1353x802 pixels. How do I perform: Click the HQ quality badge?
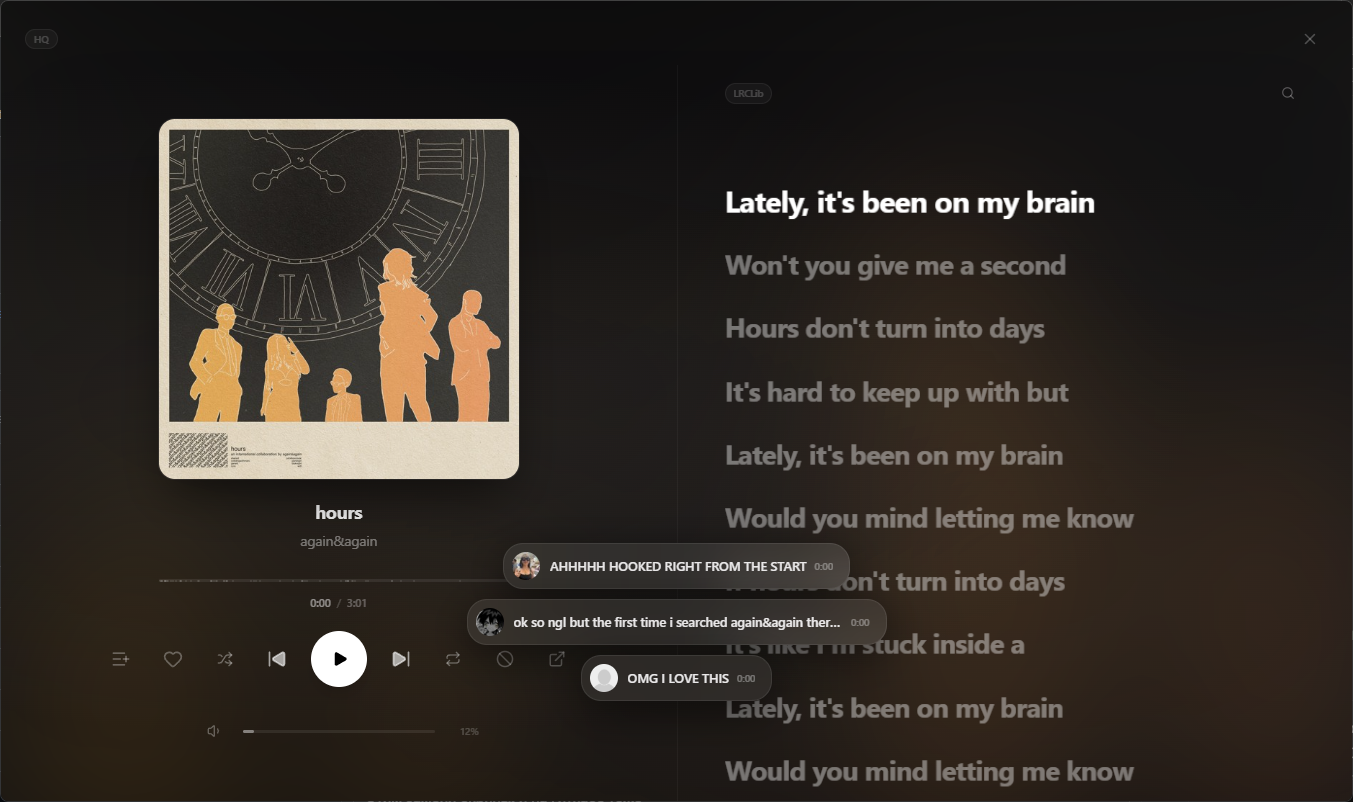click(41, 39)
